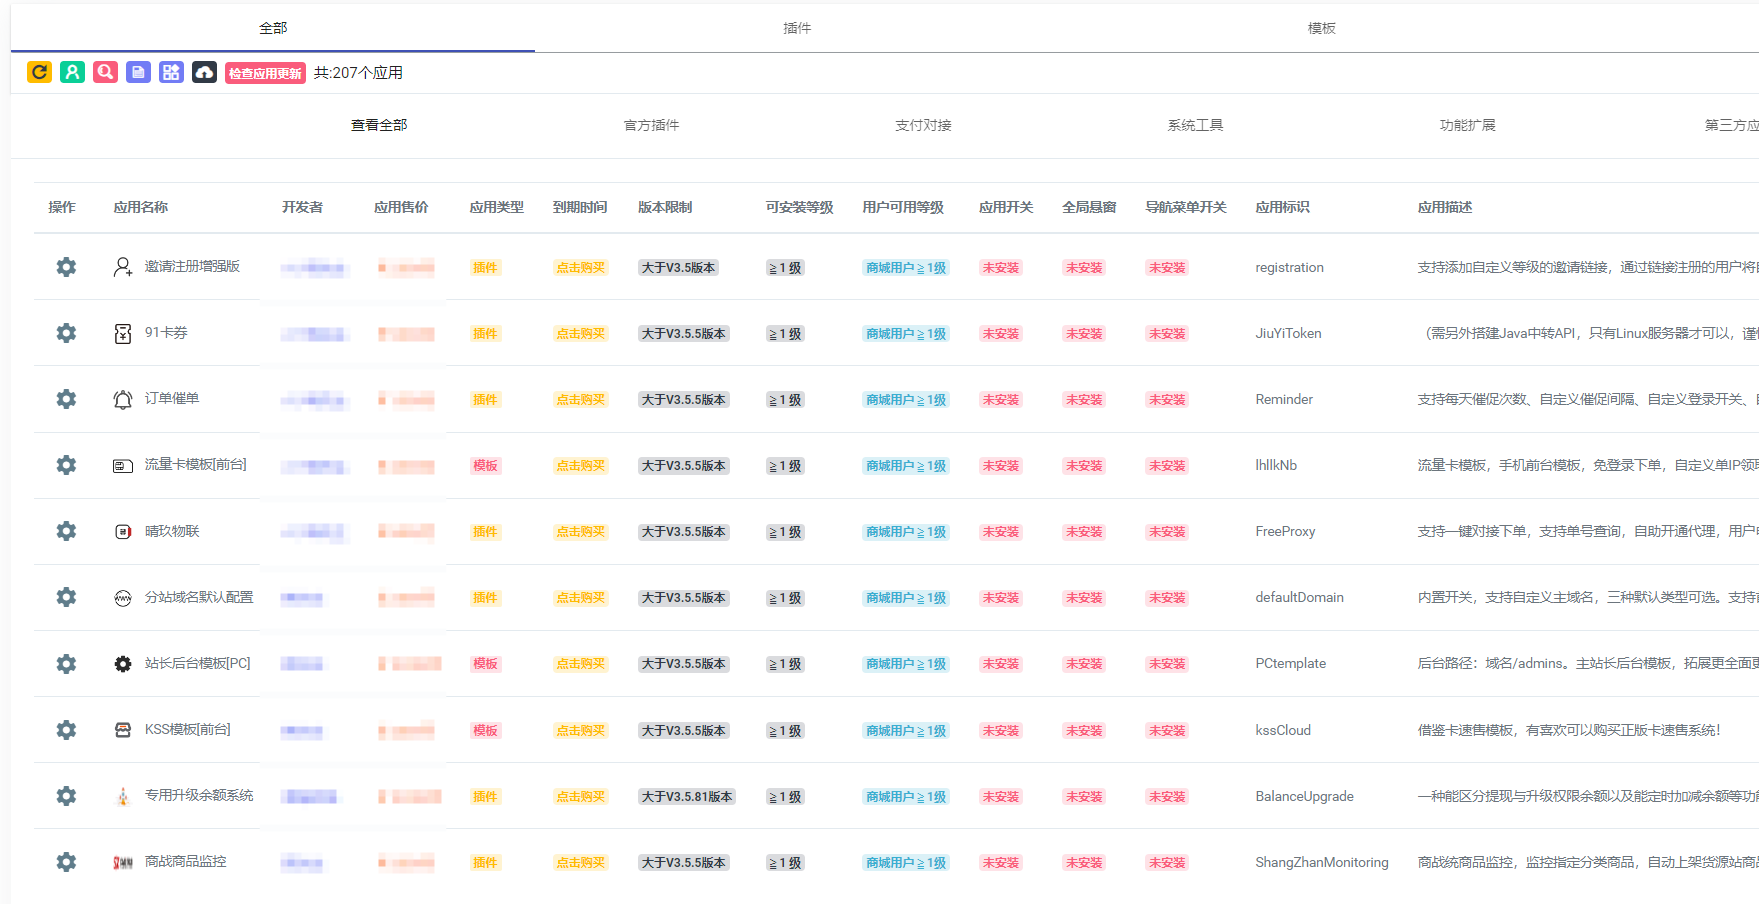1759x904 pixels.
Task: Click gear icon for 商战商品监控 row
Action: [x=66, y=862]
